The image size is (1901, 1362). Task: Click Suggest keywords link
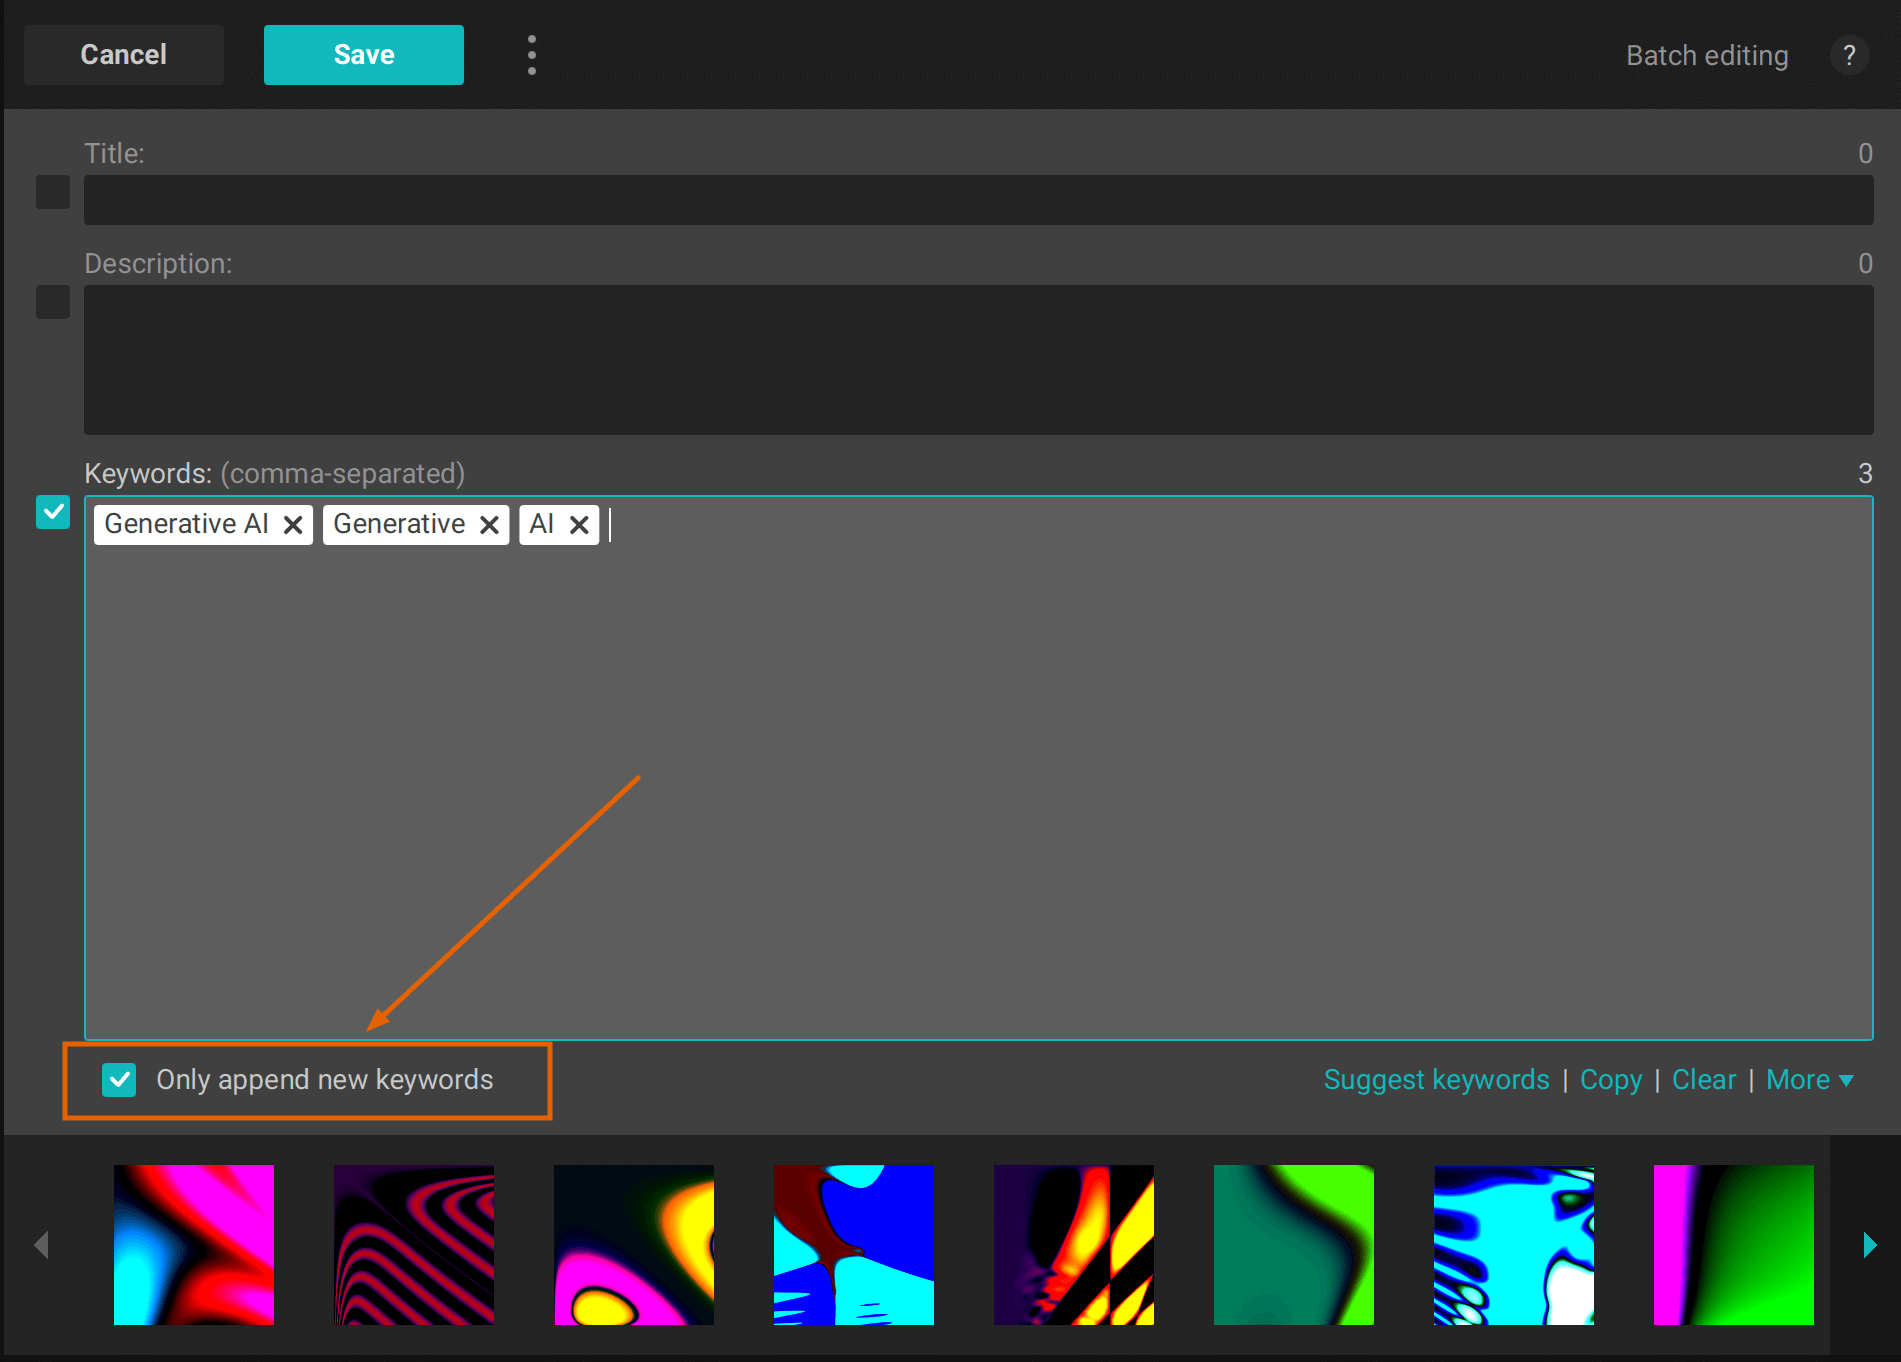click(1436, 1080)
